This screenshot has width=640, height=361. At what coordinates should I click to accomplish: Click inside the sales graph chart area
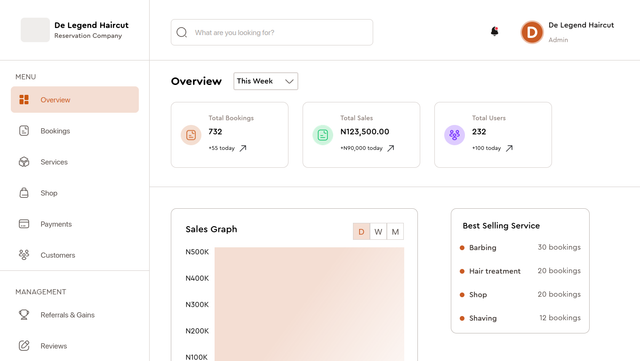309,304
